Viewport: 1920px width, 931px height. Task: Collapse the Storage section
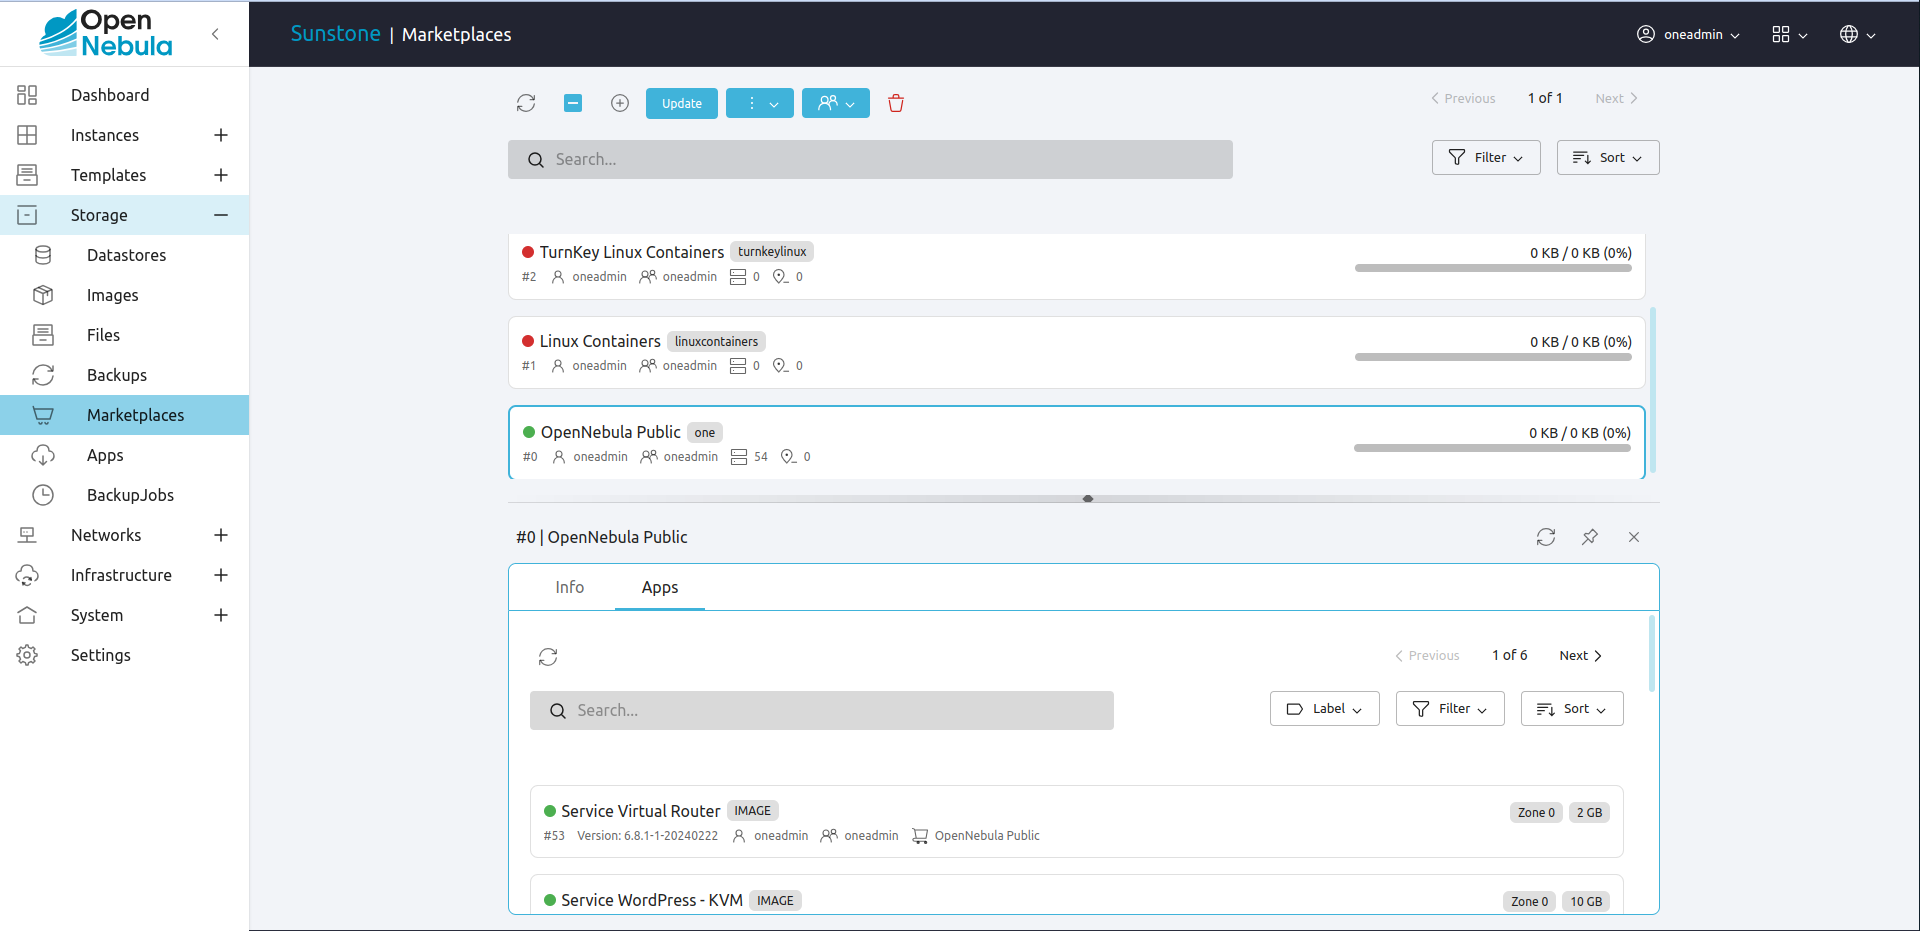(x=221, y=215)
